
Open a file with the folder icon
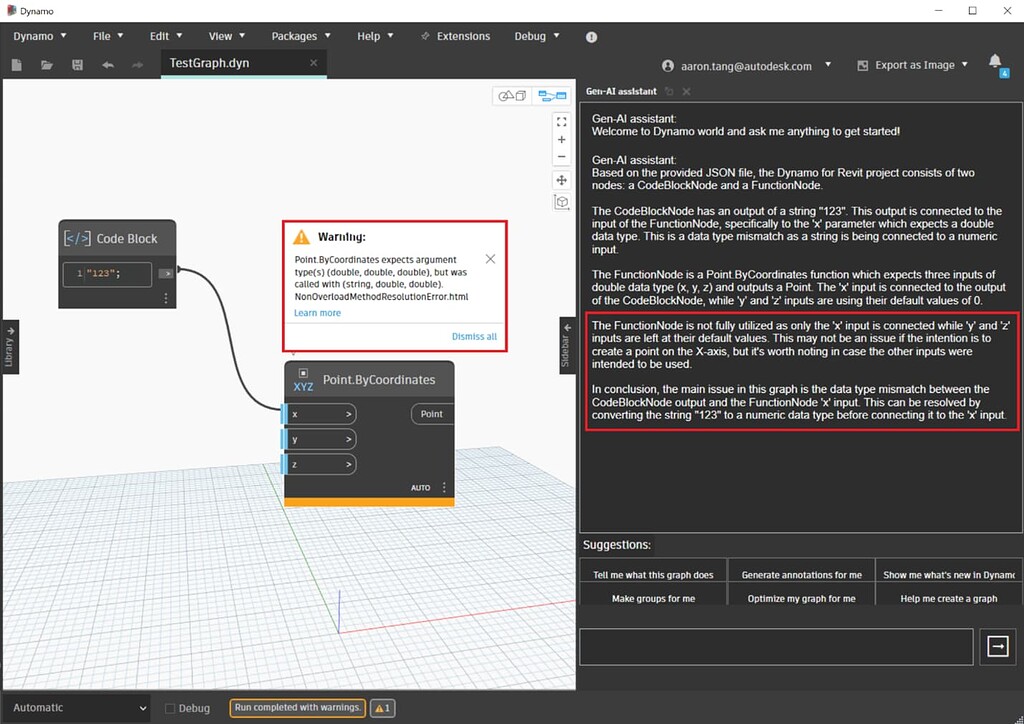coord(46,64)
